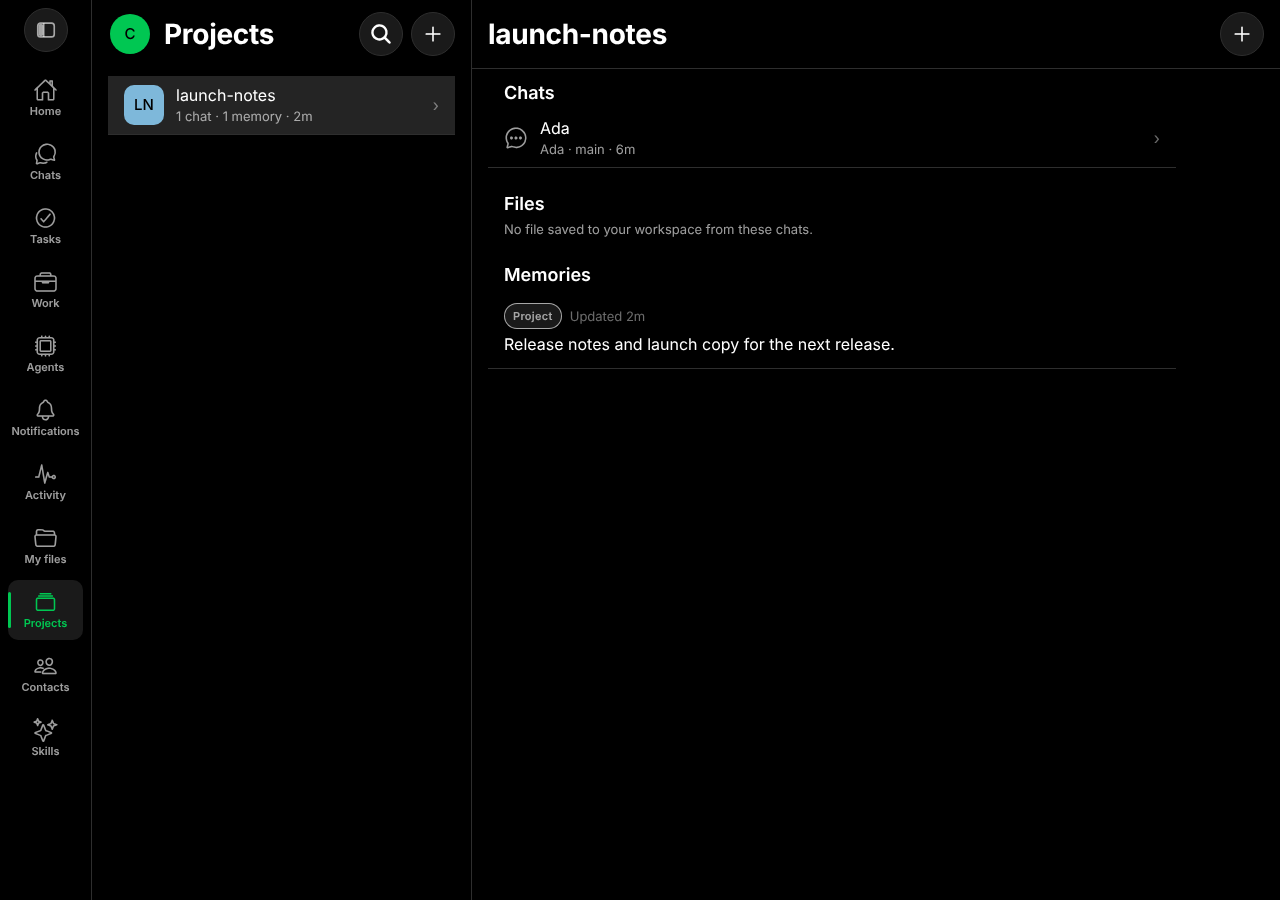The width and height of the screenshot is (1280, 900).
Task: Open My files section
Action: [x=45, y=546]
